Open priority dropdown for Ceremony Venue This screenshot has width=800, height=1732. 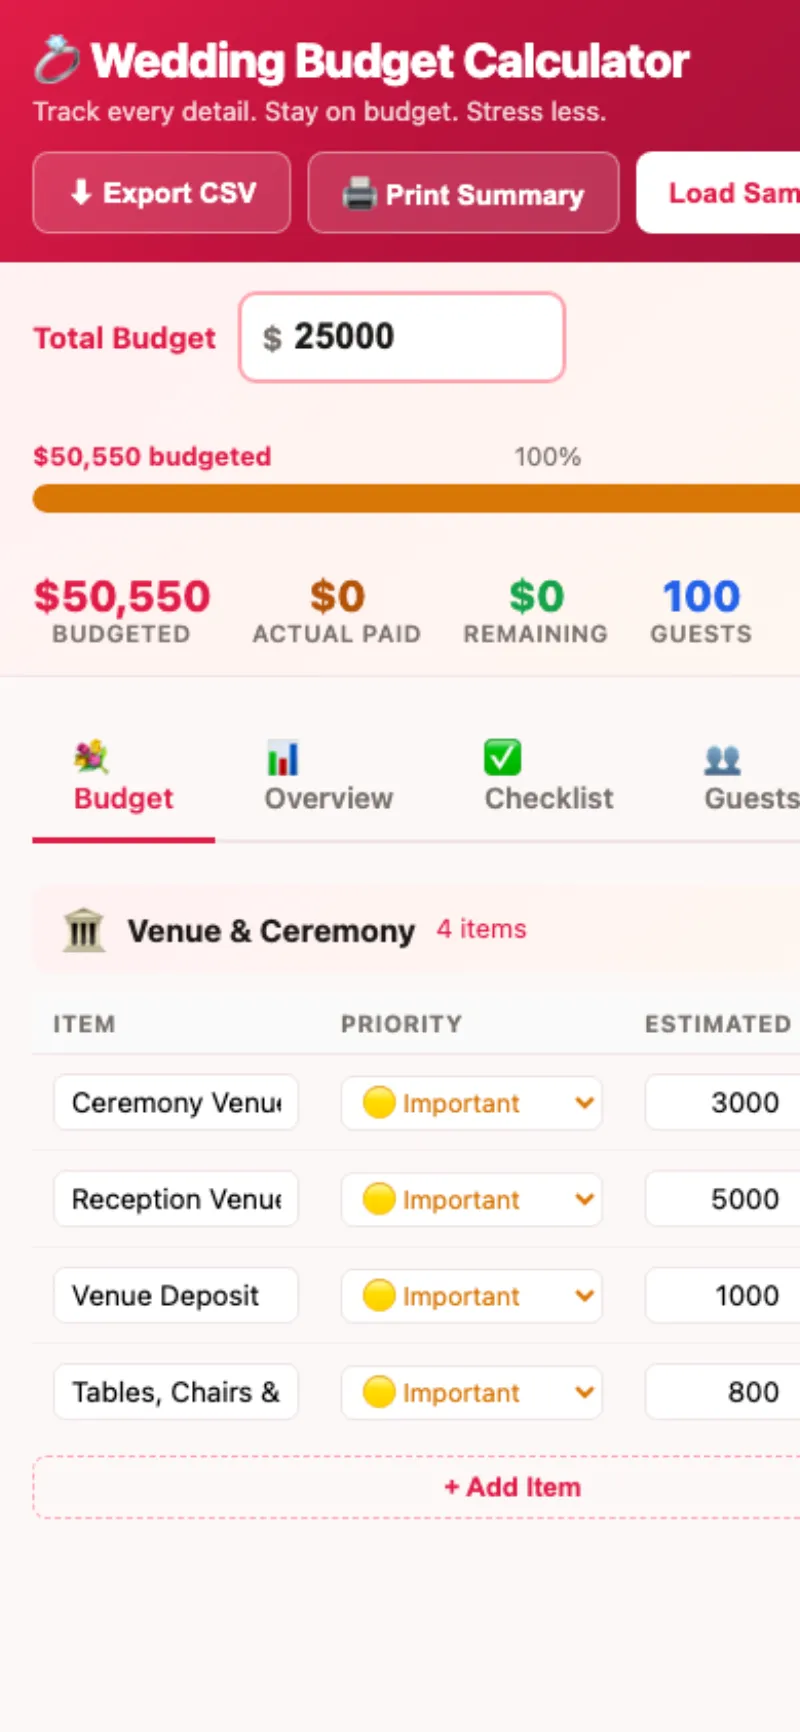tap(472, 1103)
